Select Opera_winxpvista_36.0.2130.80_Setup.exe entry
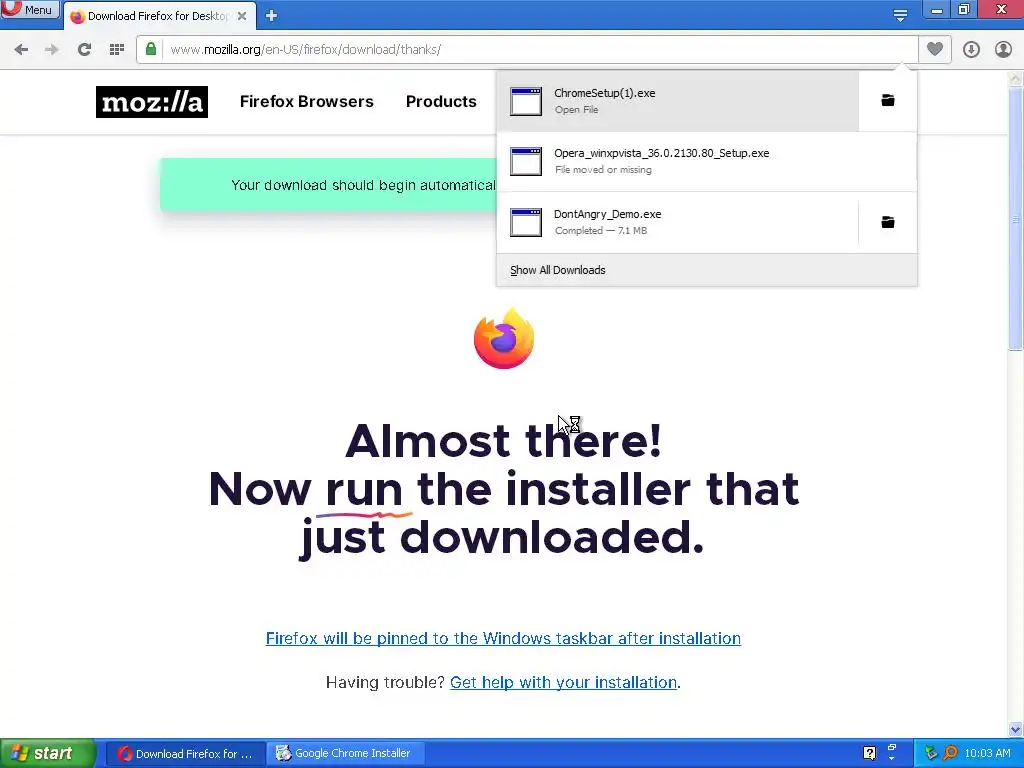This screenshot has height=768, width=1024. tap(707, 161)
